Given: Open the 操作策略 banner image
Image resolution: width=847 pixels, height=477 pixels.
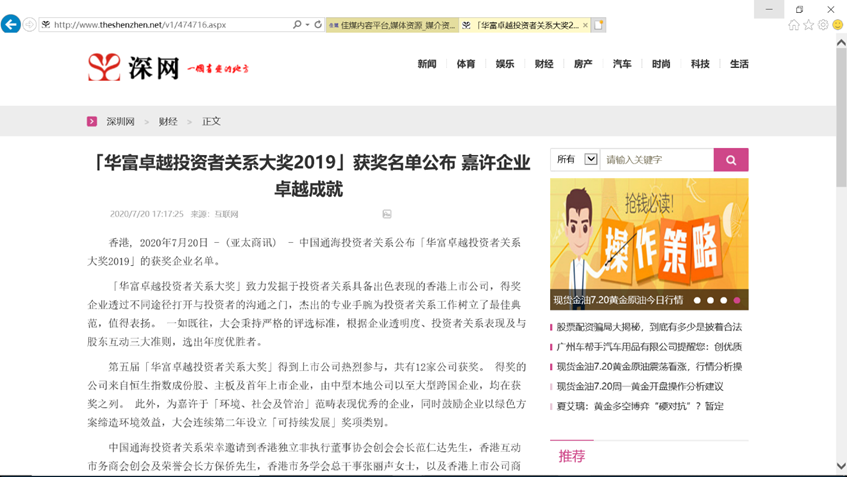Looking at the screenshot, I should tap(649, 244).
